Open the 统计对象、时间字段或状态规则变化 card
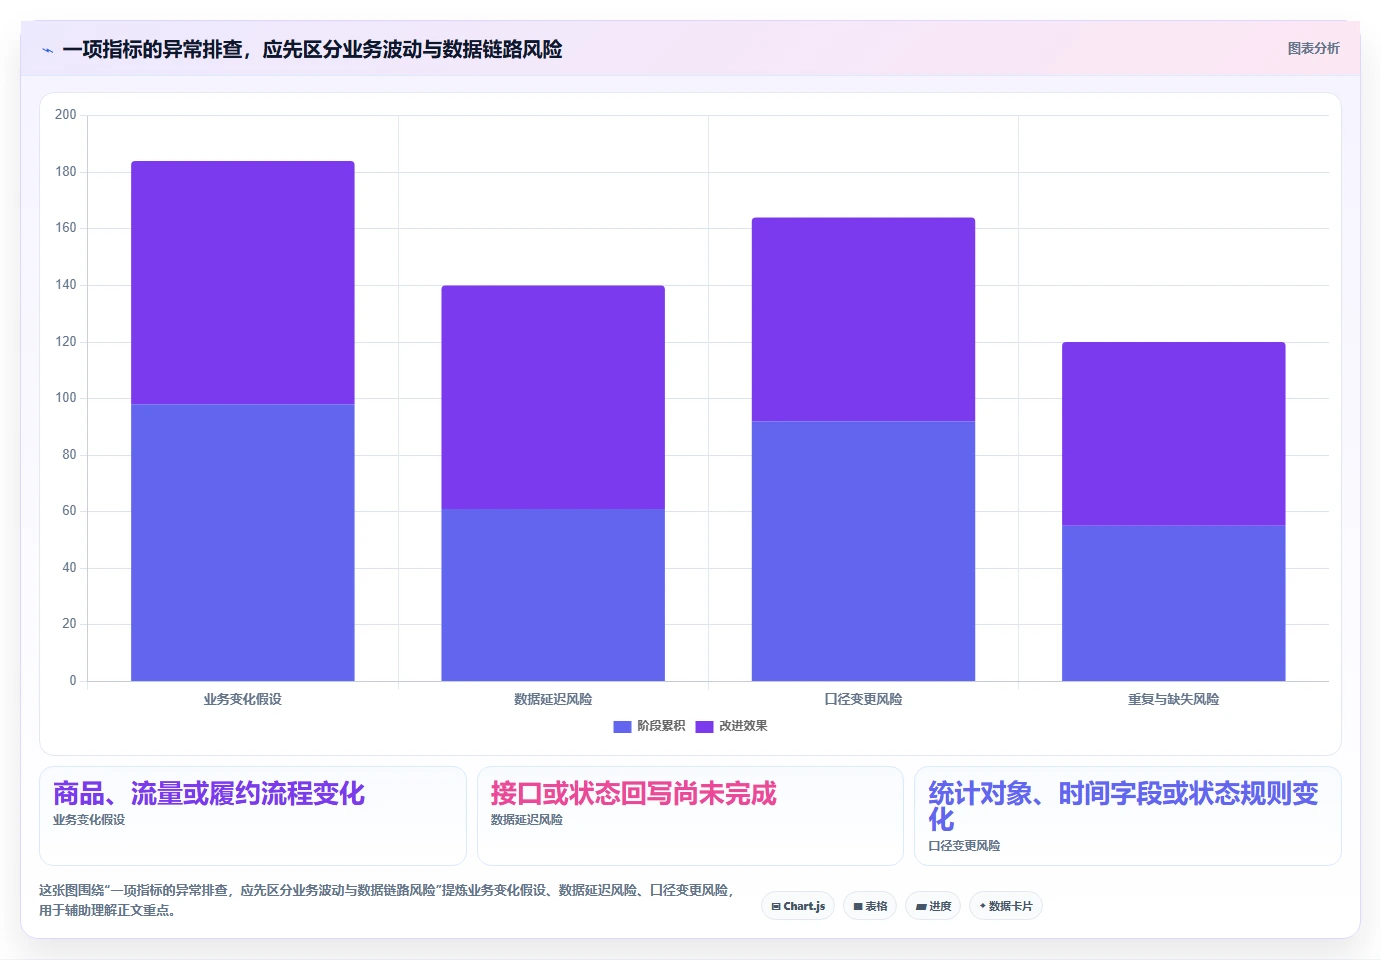Viewport: 1381px width, 960px height. click(x=1128, y=816)
